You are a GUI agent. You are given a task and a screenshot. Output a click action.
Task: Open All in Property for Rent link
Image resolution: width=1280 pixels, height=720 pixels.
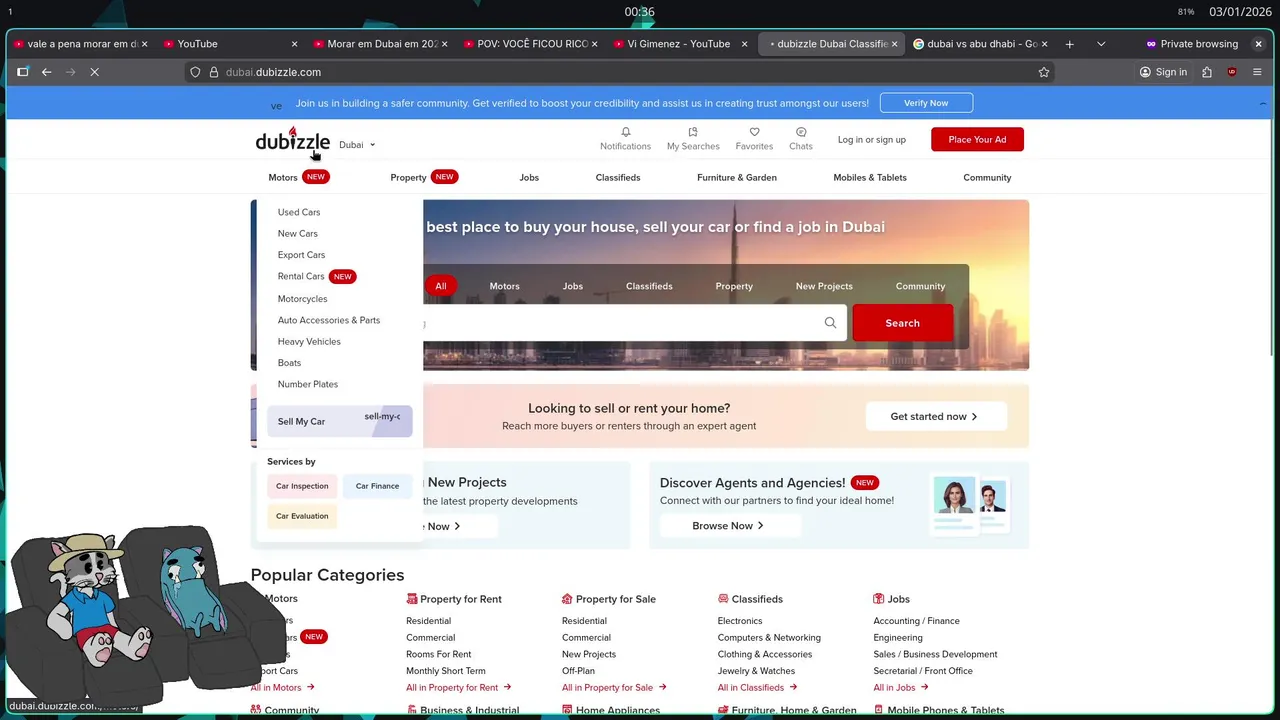pyautogui.click(x=459, y=687)
